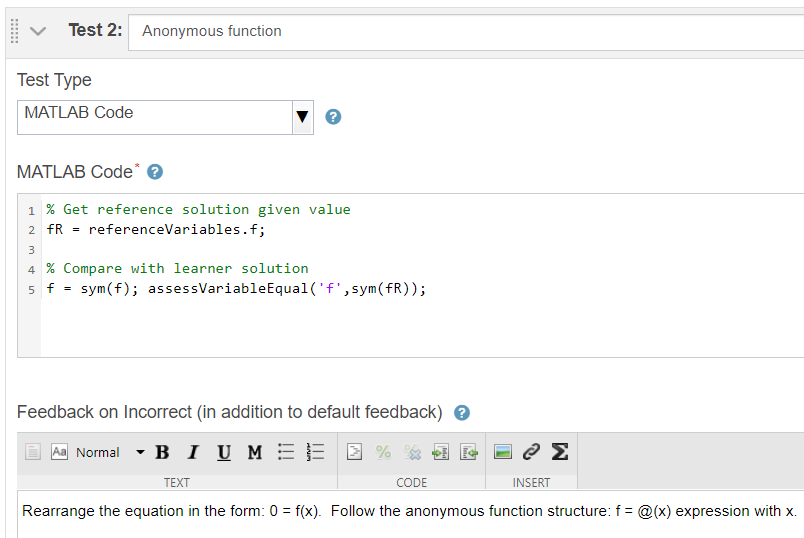Image resolution: width=804 pixels, height=538 pixels.
Task: Open the Test Type dropdown
Action: (166, 116)
